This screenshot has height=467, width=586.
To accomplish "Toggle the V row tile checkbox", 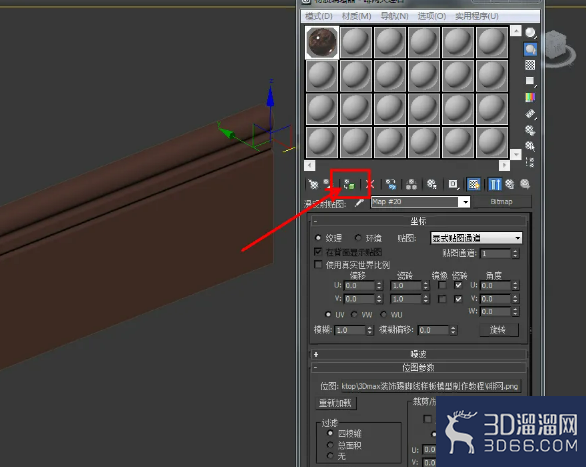I will tap(458, 299).
